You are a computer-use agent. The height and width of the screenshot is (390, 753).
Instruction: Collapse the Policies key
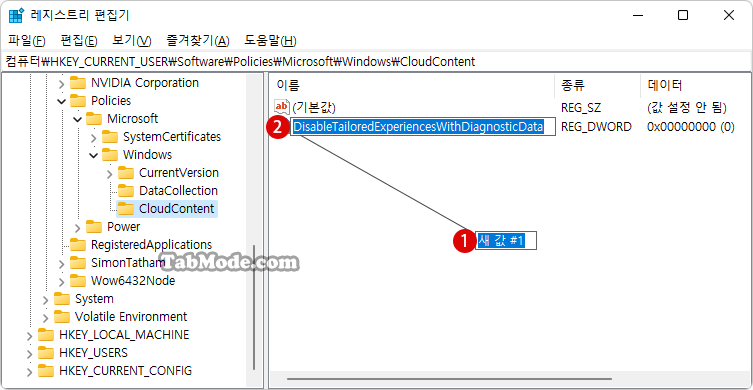(x=61, y=101)
